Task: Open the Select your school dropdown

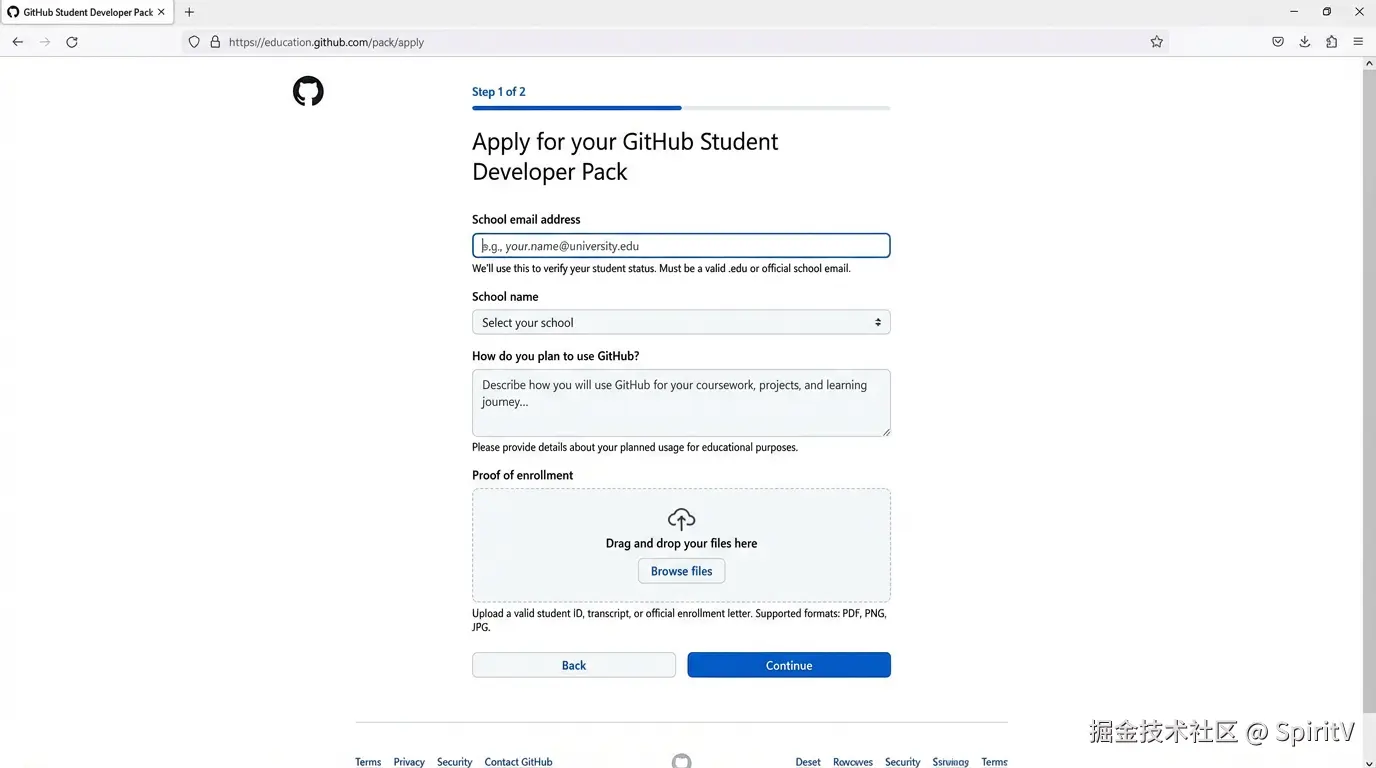Action: (681, 322)
